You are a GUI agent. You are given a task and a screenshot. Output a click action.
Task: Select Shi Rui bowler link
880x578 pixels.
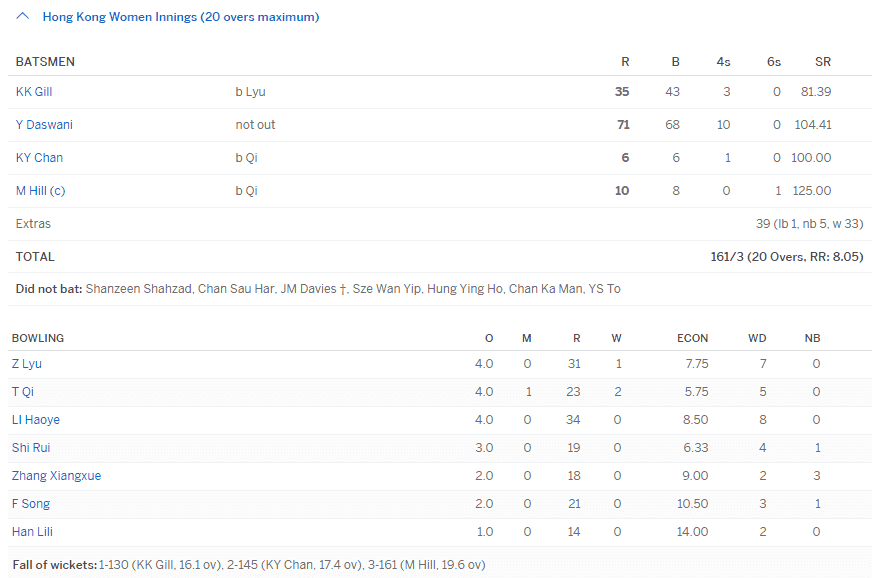click(31, 448)
